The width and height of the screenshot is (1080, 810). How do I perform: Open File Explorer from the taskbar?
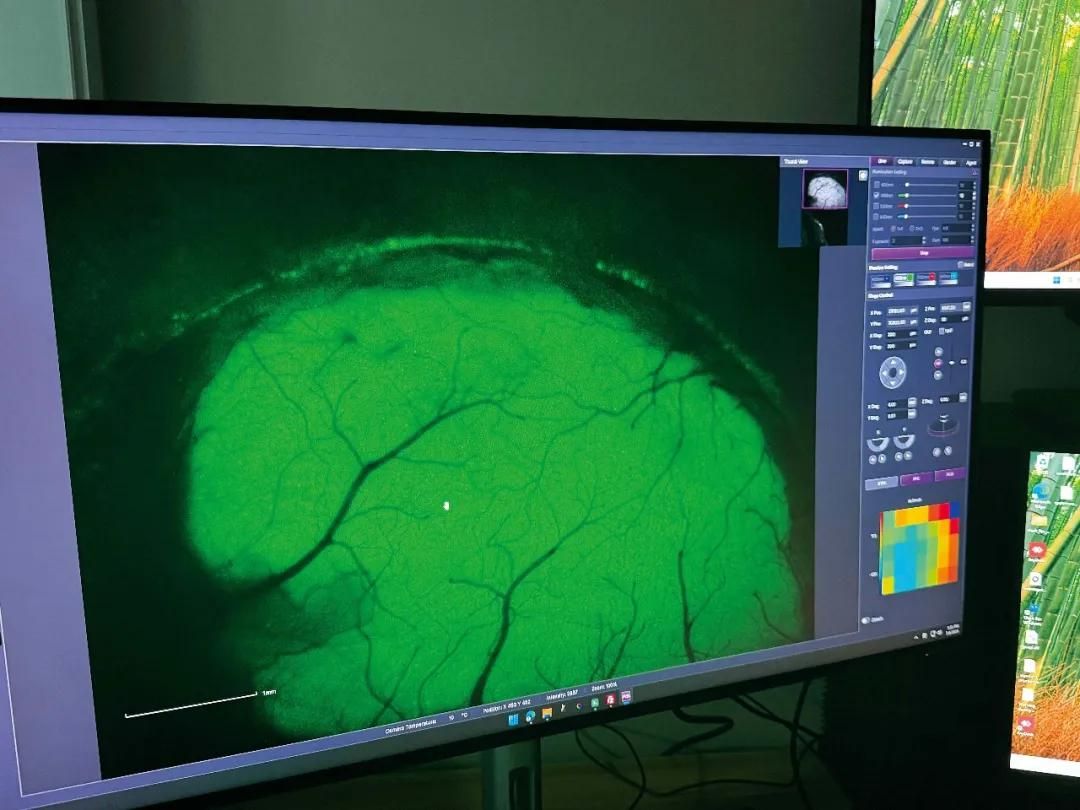[x=547, y=713]
